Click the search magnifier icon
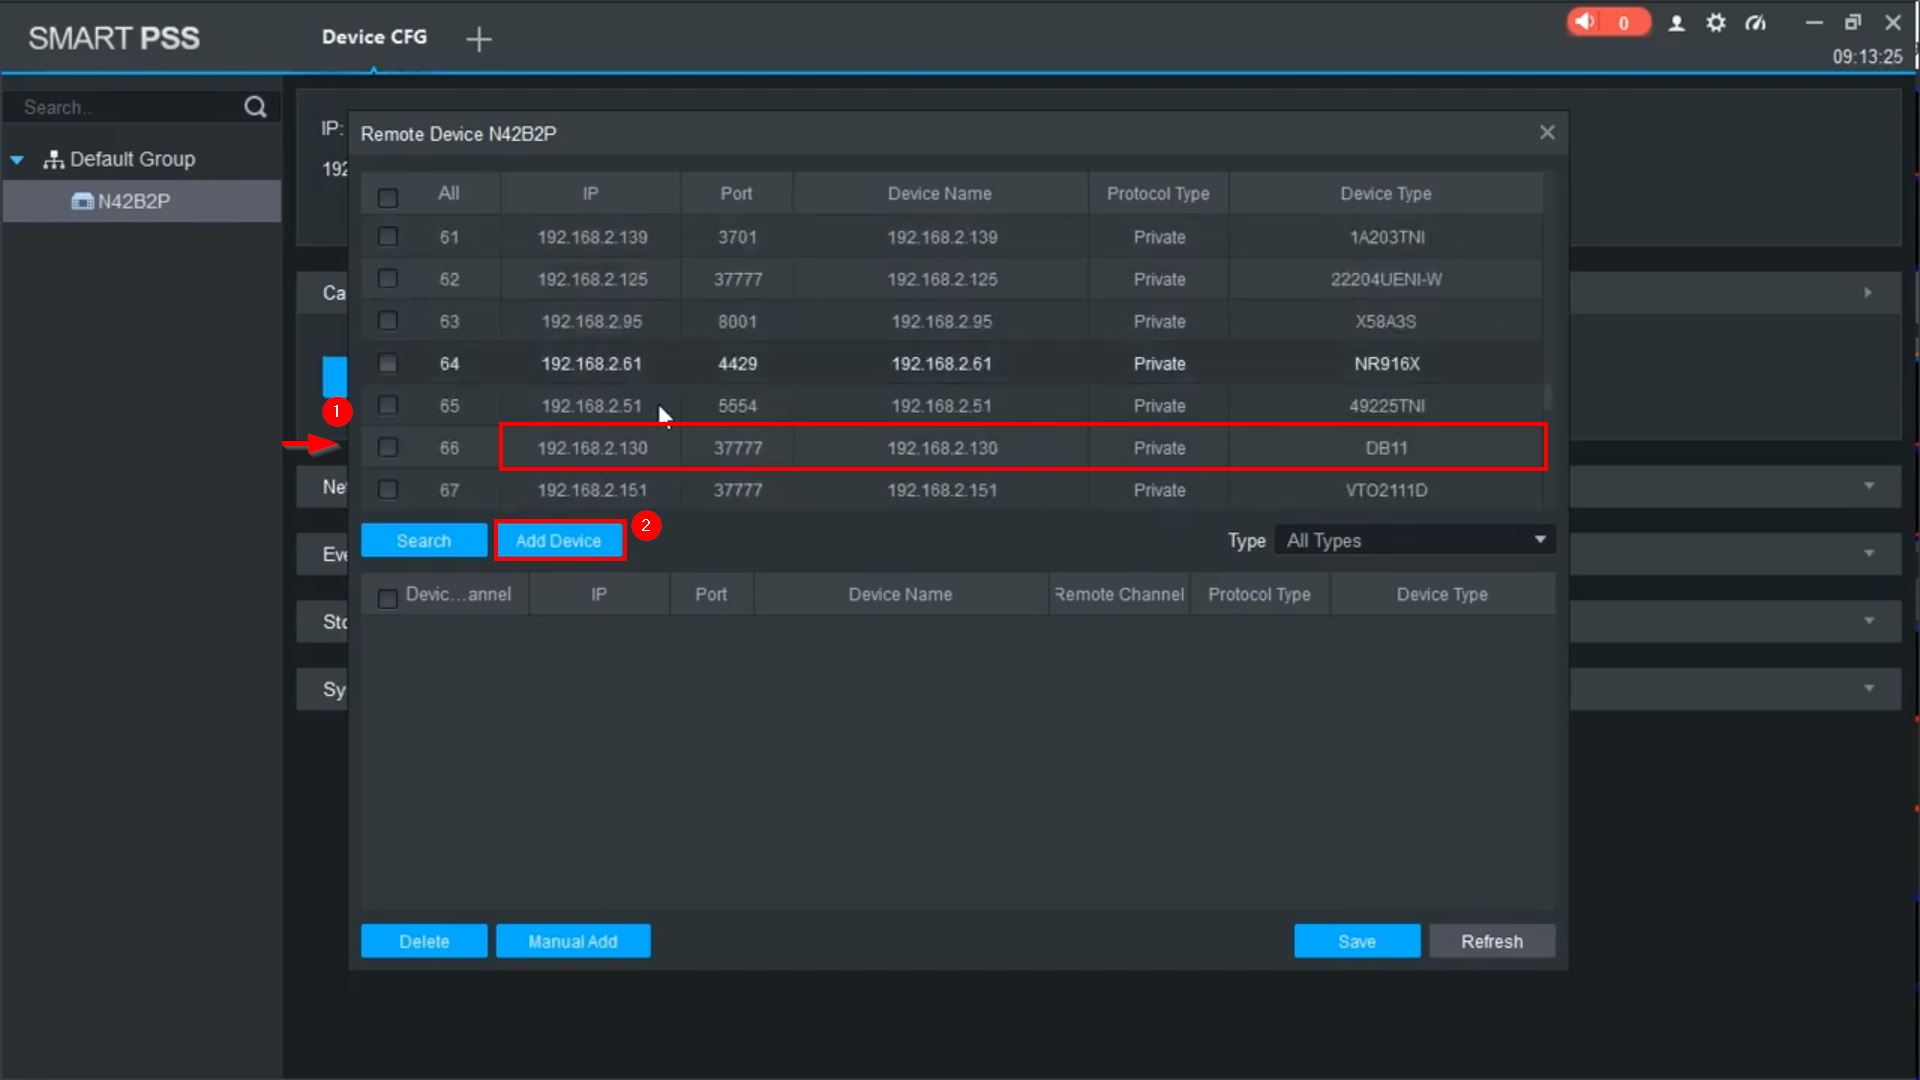The width and height of the screenshot is (1920, 1080). coord(255,107)
